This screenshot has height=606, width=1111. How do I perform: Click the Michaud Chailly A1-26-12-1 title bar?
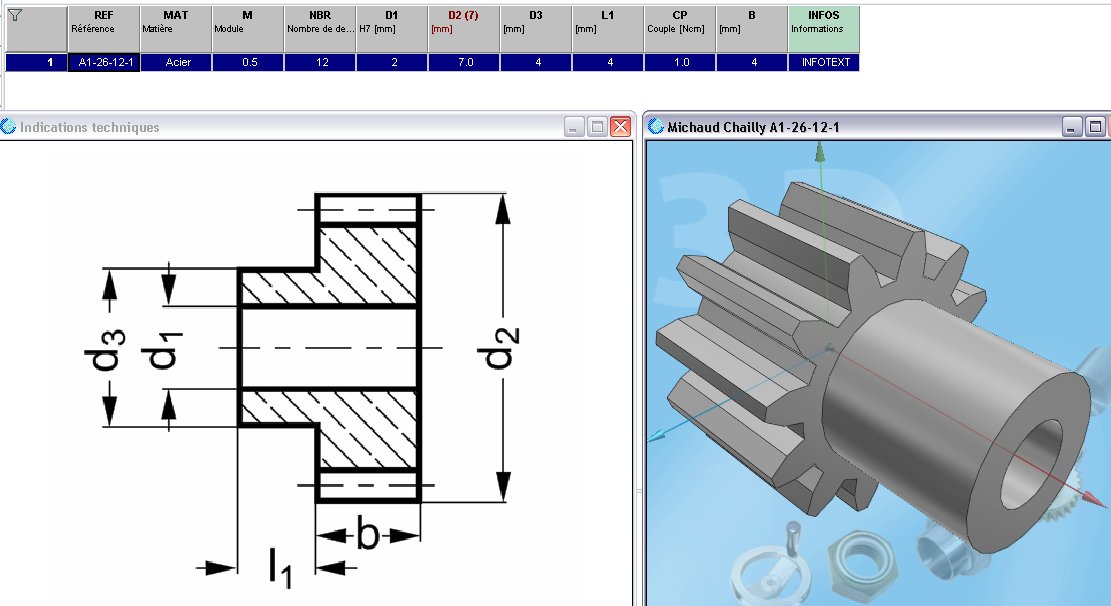[877, 127]
